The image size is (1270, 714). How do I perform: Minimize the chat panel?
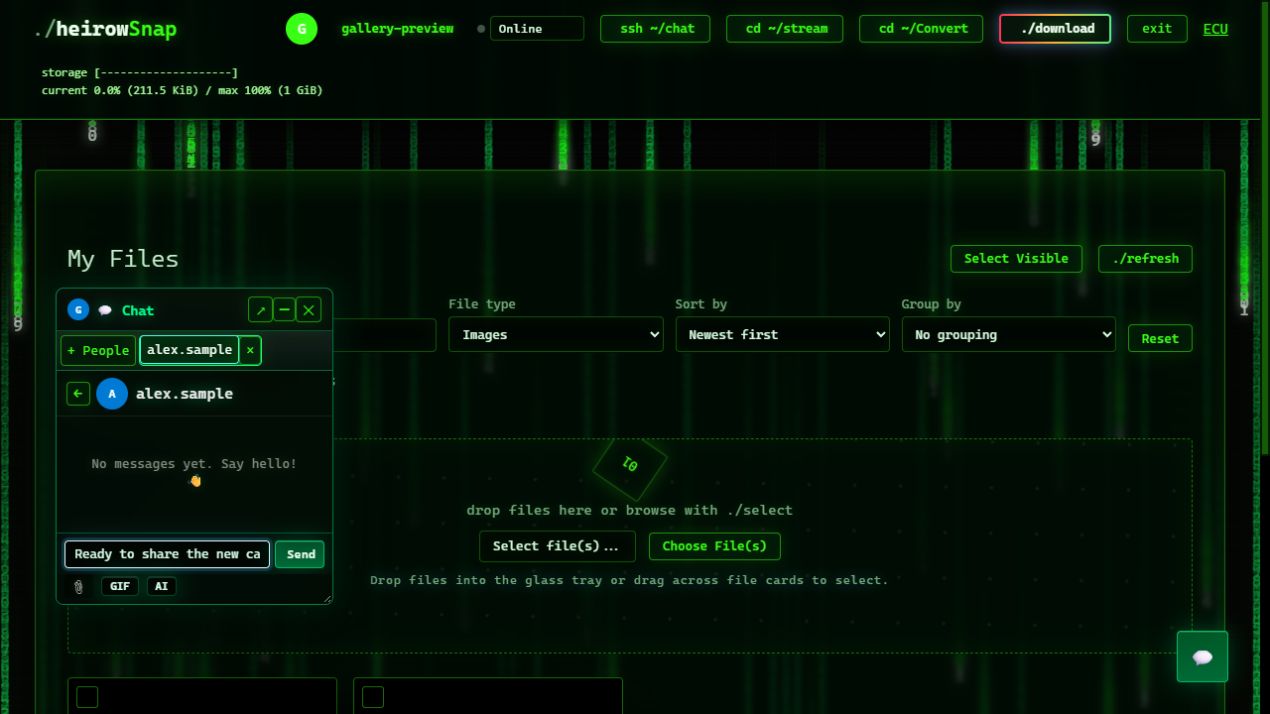coord(284,310)
